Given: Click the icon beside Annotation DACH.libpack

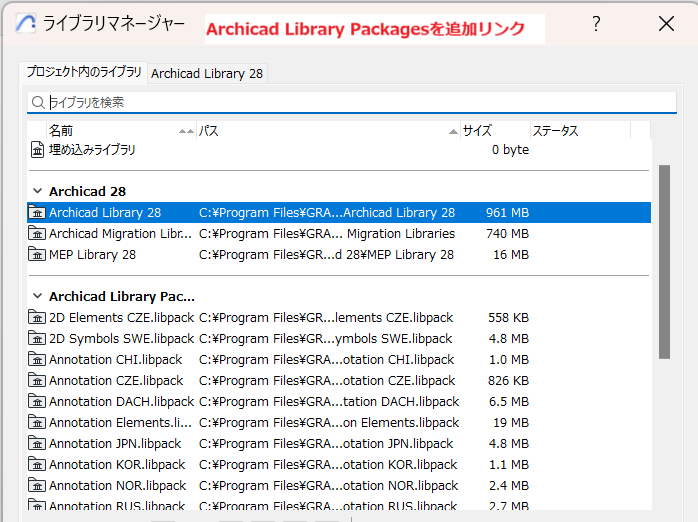Looking at the screenshot, I should coord(37,401).
